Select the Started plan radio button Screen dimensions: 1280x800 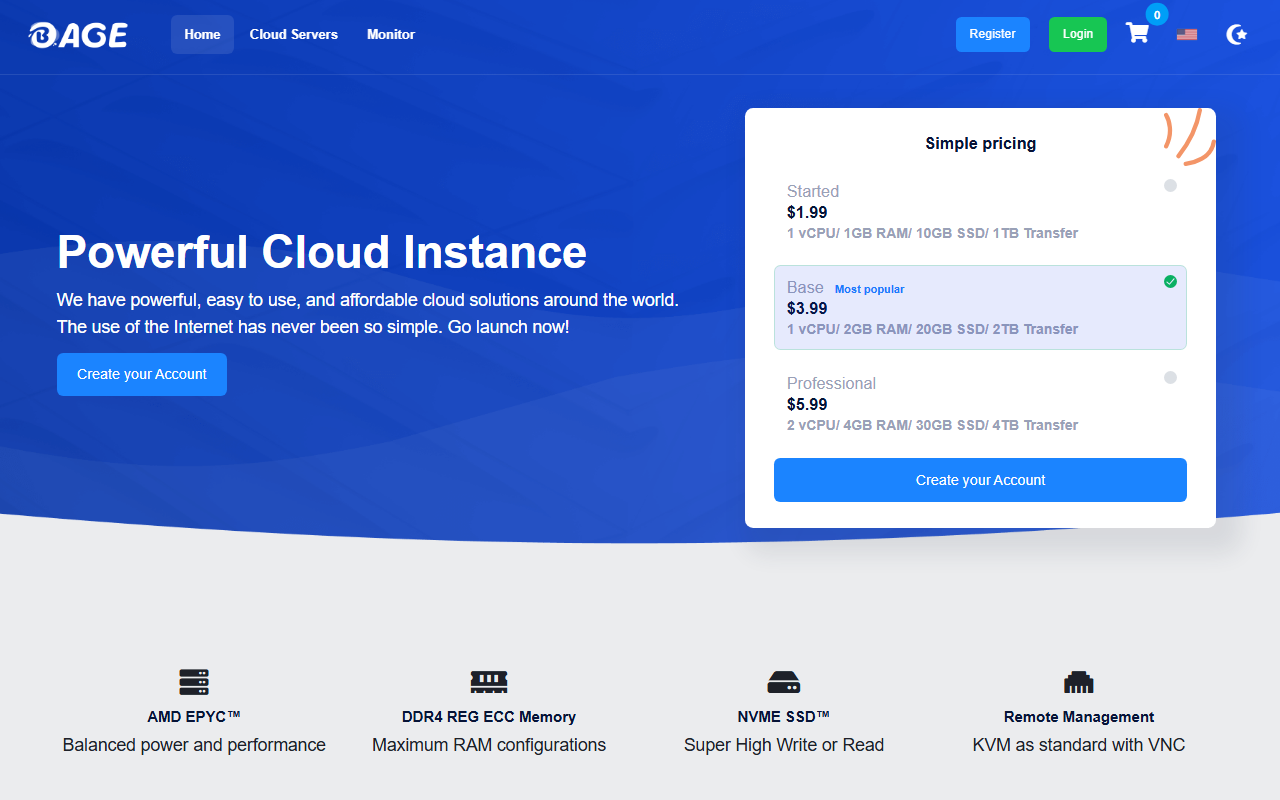click(x=1170, y=186)
